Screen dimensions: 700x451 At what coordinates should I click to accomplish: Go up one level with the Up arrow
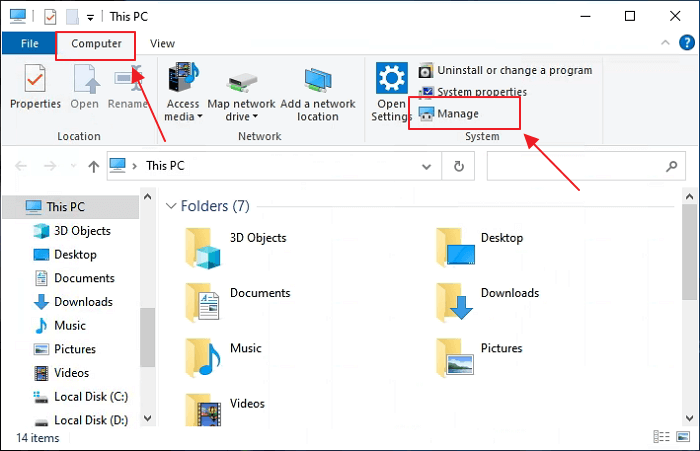(93, 167)
